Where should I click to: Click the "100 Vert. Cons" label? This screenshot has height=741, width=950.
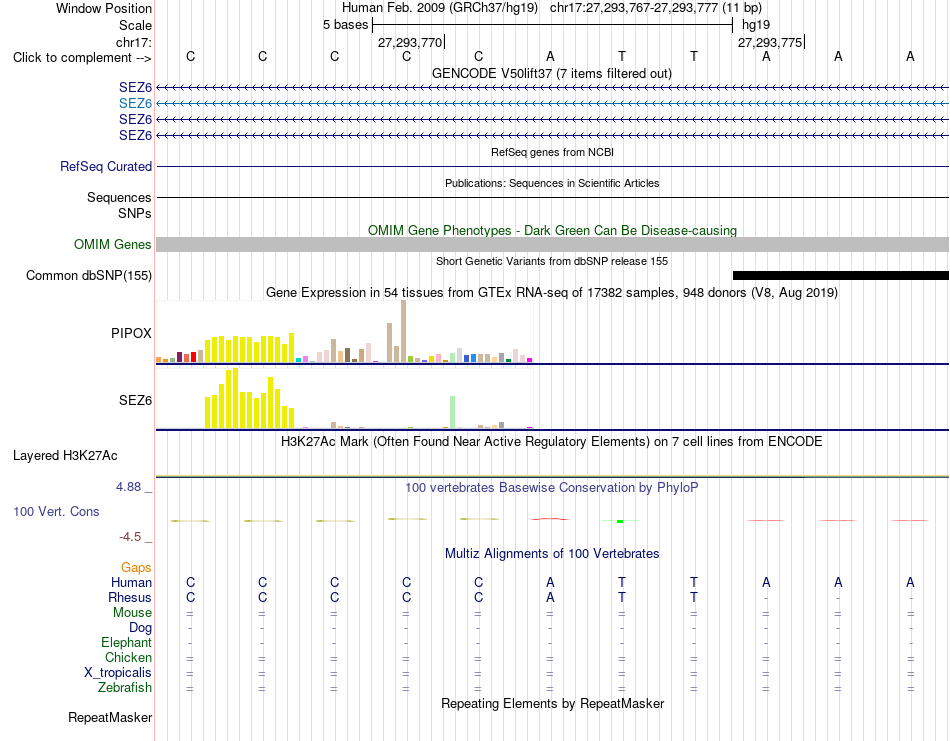56,511
